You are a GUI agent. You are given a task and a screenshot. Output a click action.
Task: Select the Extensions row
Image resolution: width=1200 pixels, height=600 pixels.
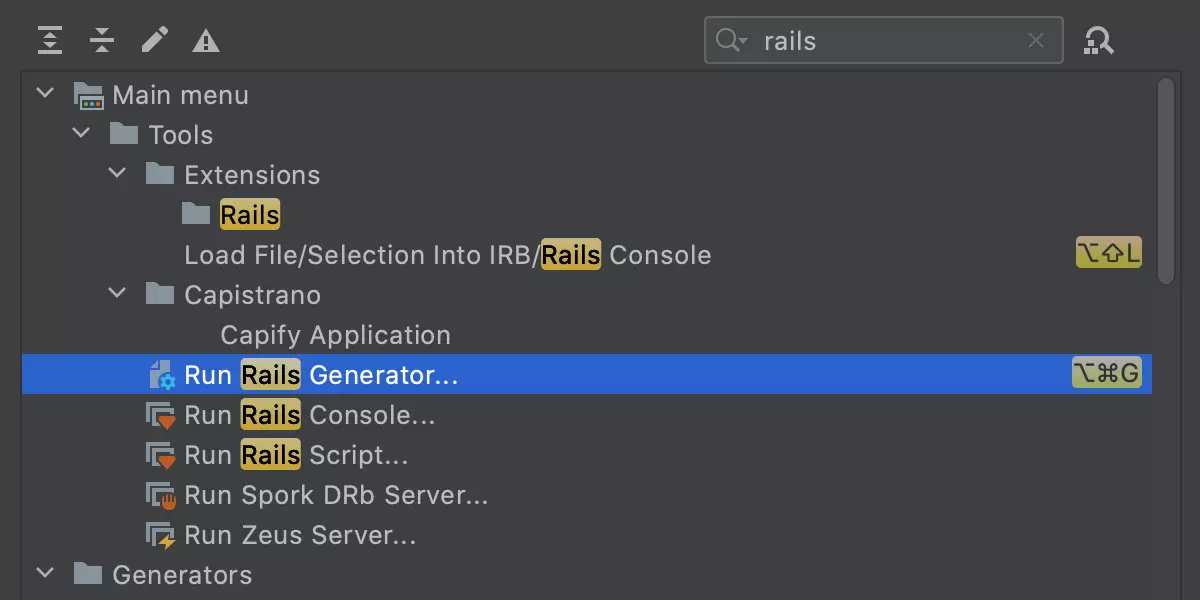pos(587,175)
